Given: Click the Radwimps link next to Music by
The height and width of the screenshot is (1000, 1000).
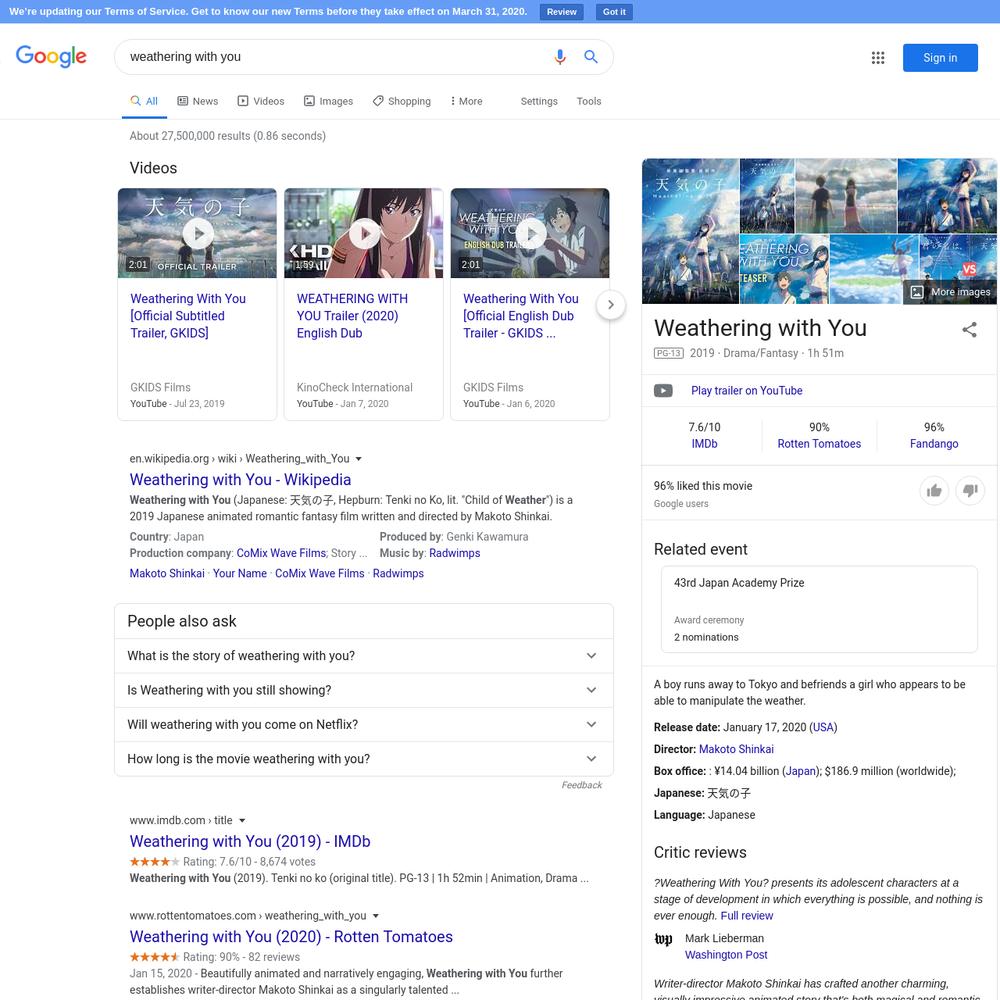Looking at the screenshot, I should (x=455, y=554).
